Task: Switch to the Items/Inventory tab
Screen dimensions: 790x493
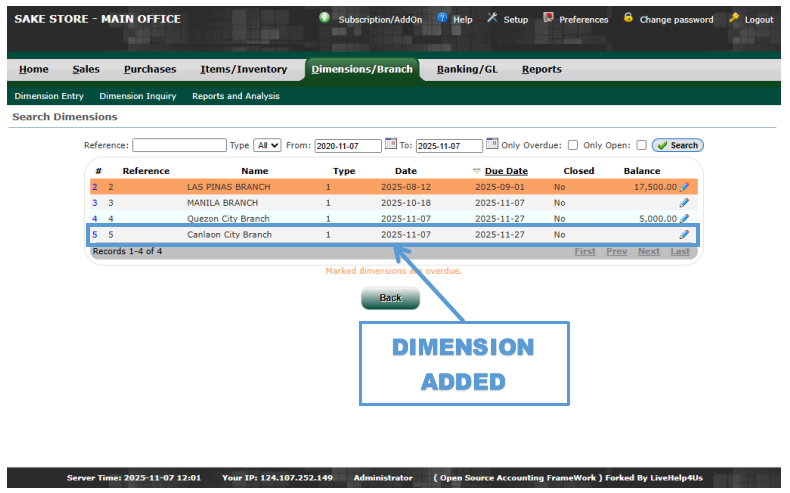Action: tap(243, 69)
